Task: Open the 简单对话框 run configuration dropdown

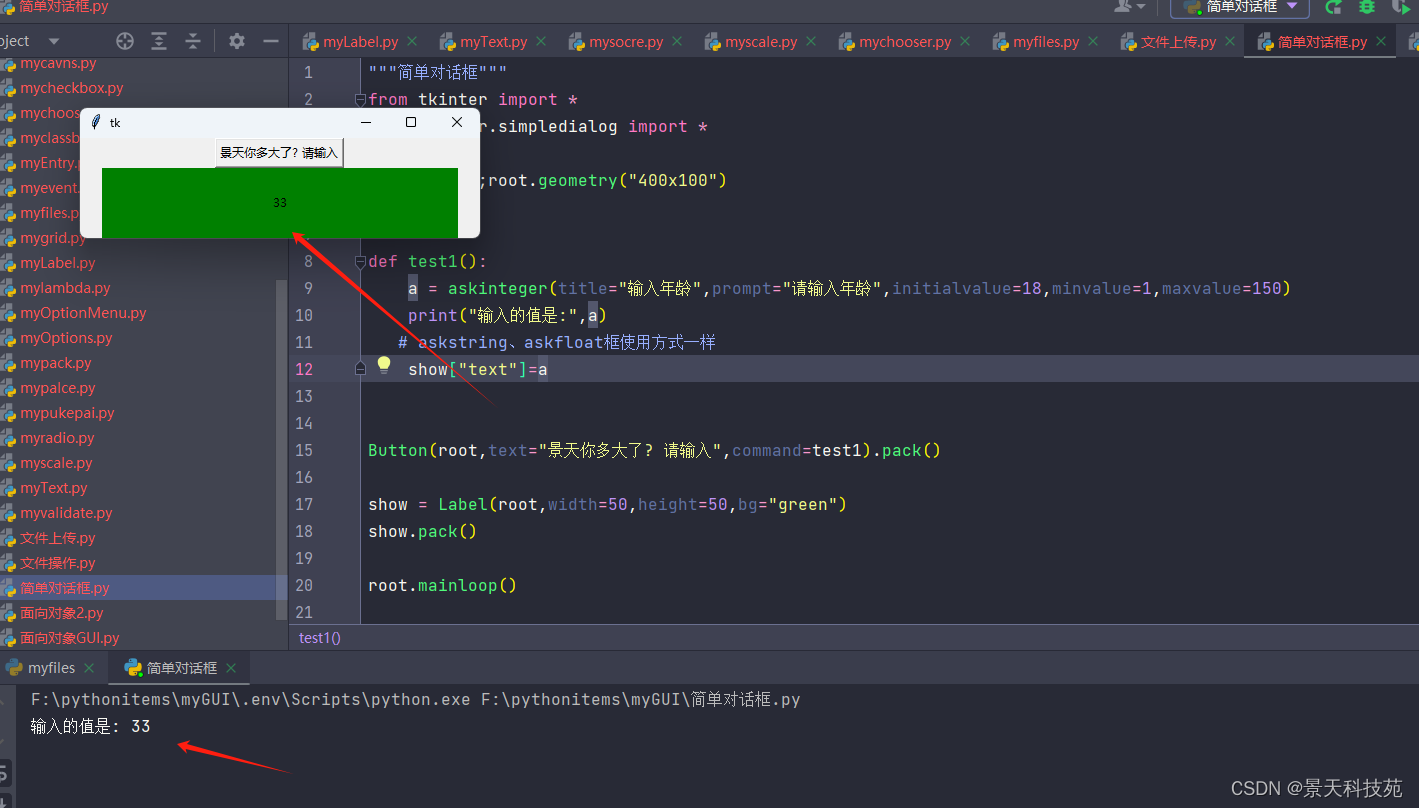Action: point(1240,7)
